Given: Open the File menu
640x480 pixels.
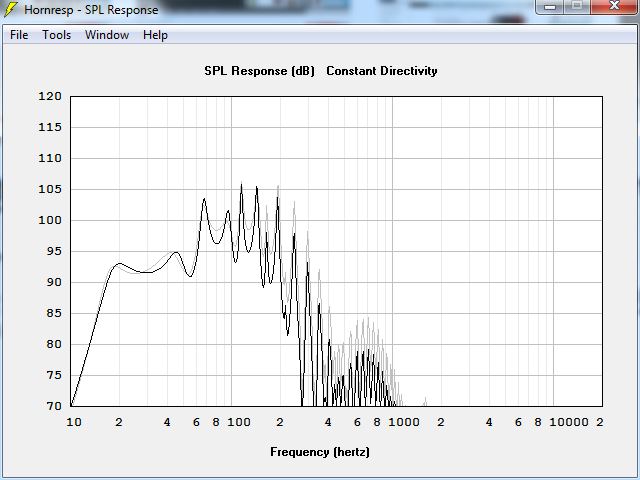Looking at the screenshot, I should pyautogui.click(x=19, y=35).
